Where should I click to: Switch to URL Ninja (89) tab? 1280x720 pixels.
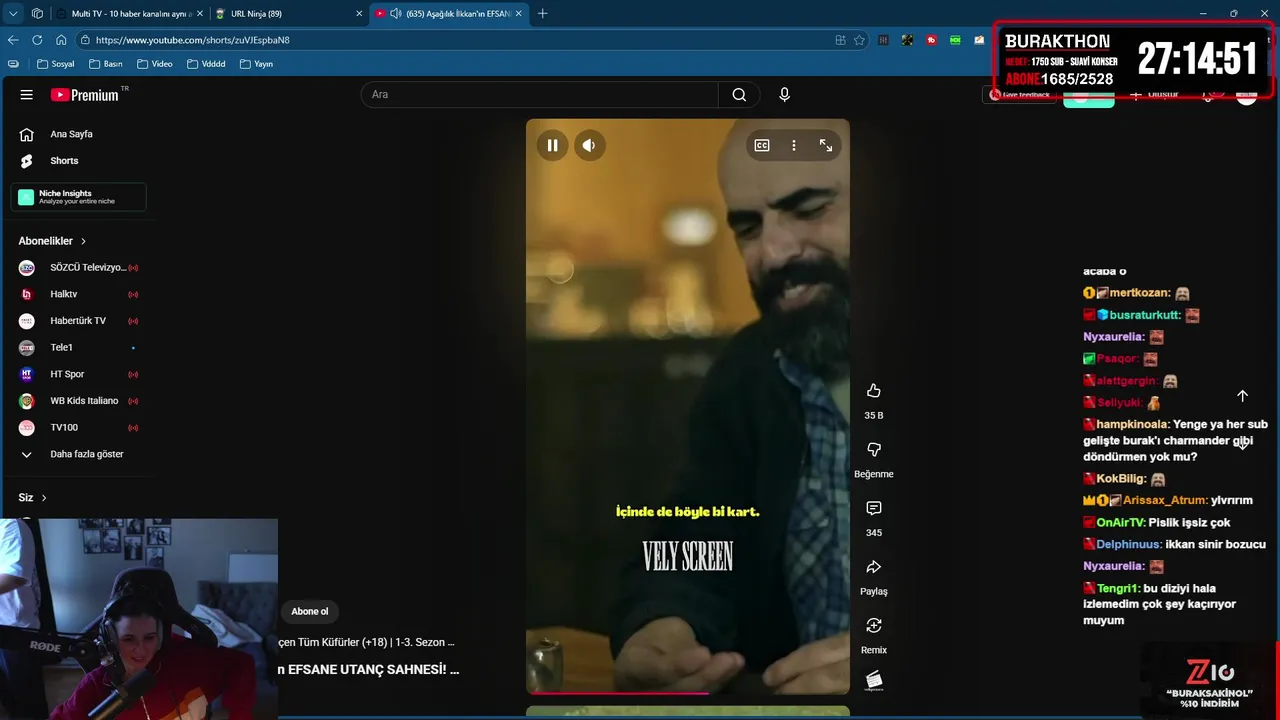tap(288, 13)
